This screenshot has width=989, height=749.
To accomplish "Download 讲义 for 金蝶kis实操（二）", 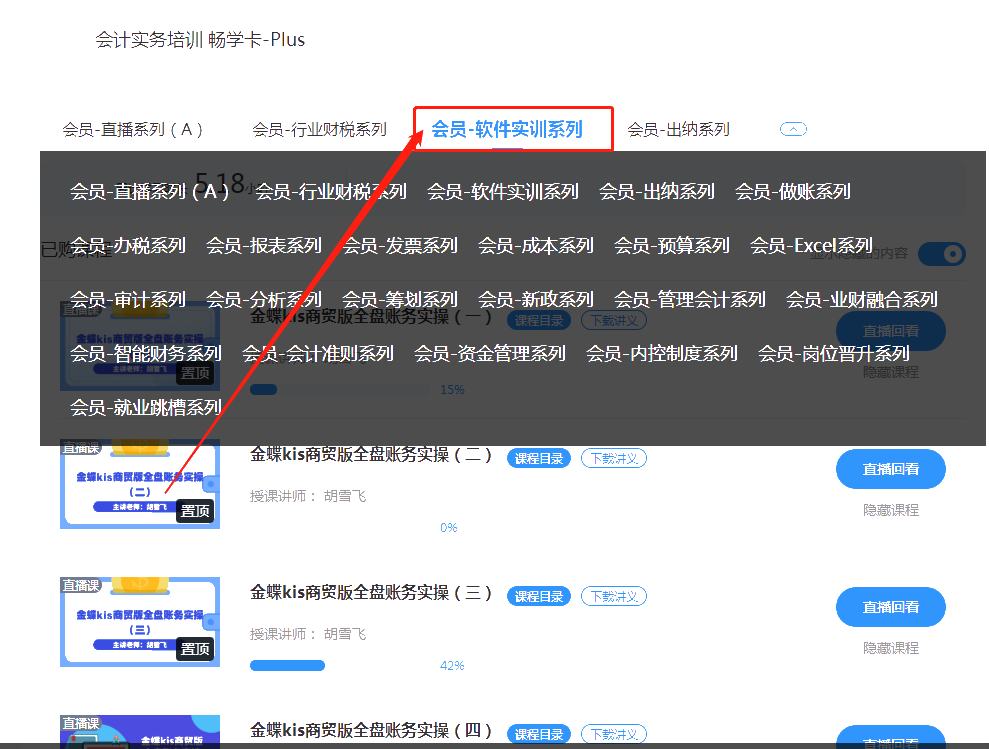I will point(614,459).
